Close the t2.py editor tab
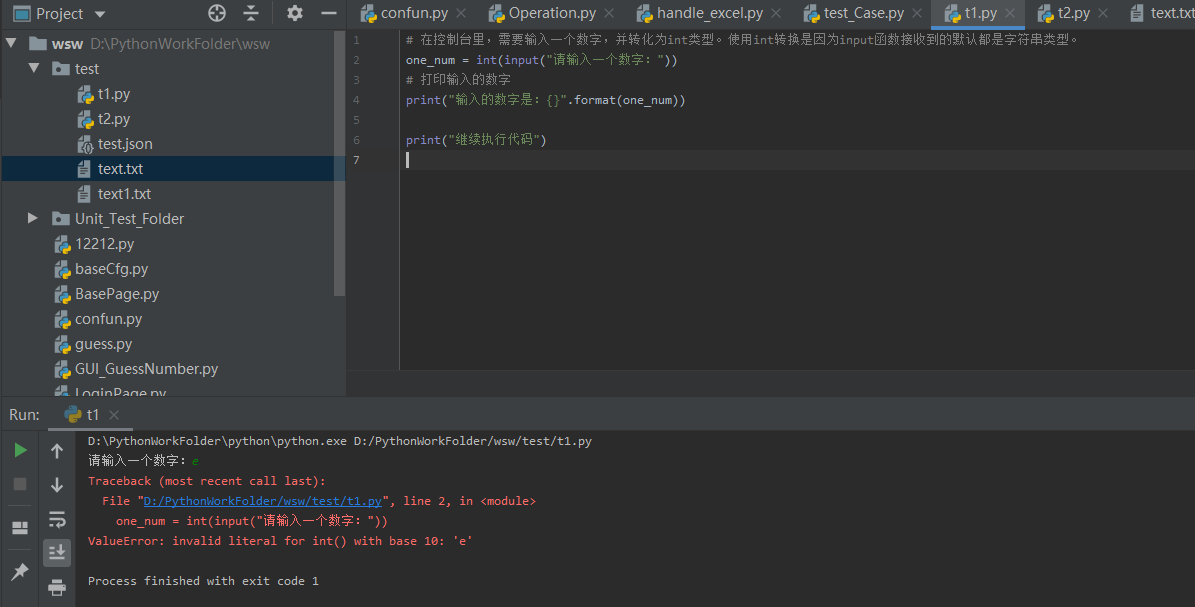1195x607 pixels. (x=1103, y=13)
